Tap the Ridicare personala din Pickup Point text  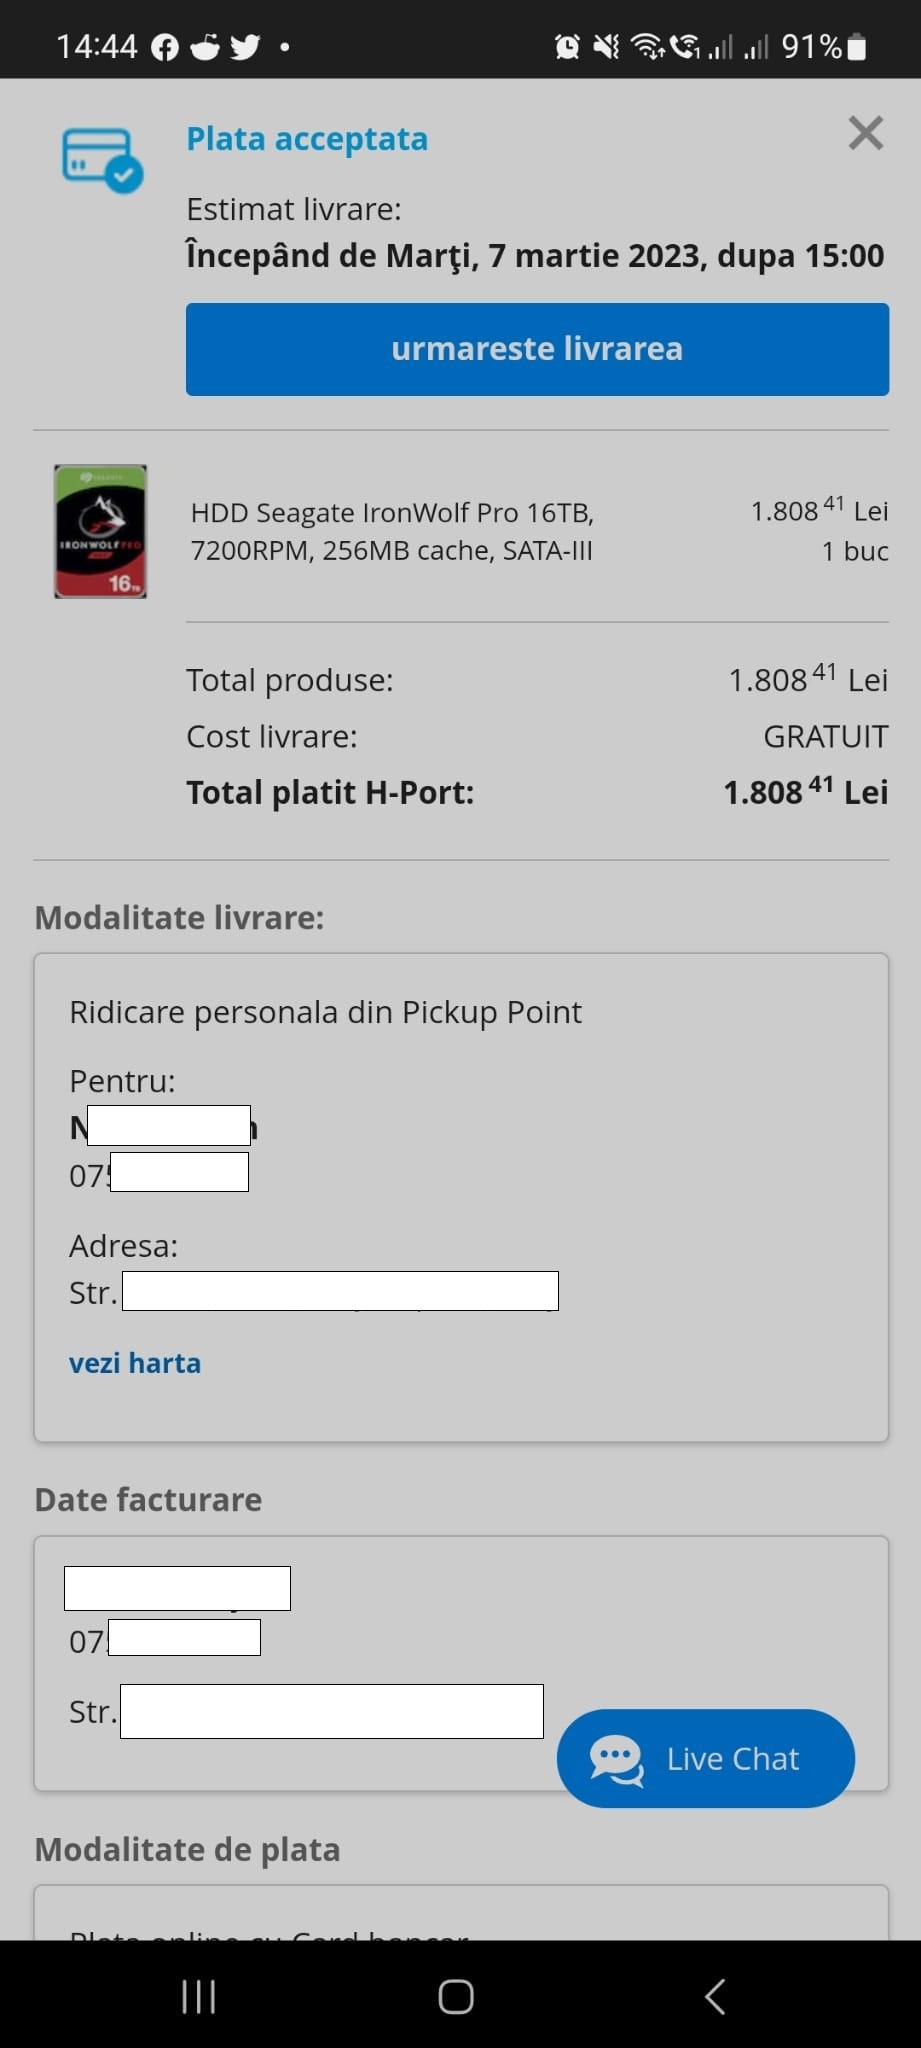pyautogui.click(x=325, y=1012)
